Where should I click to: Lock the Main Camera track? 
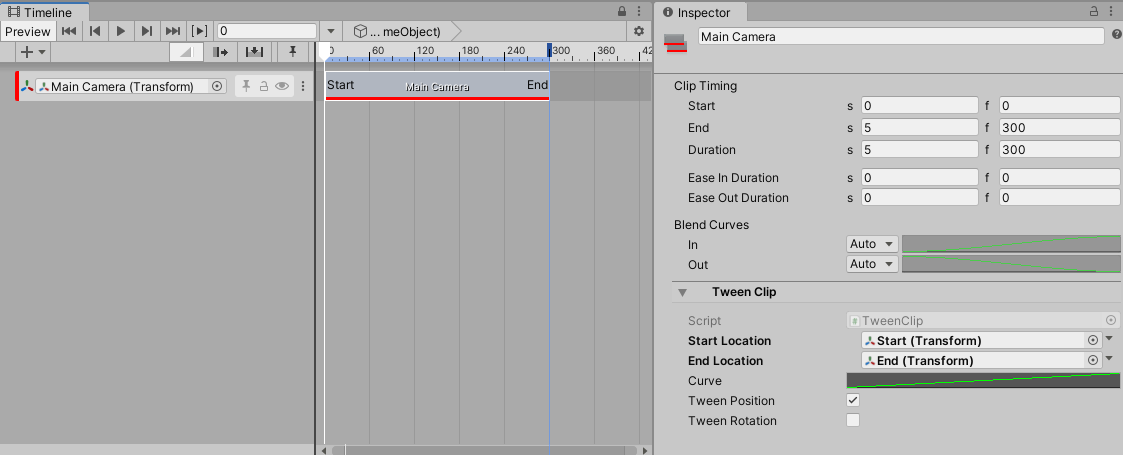(264, 87)
